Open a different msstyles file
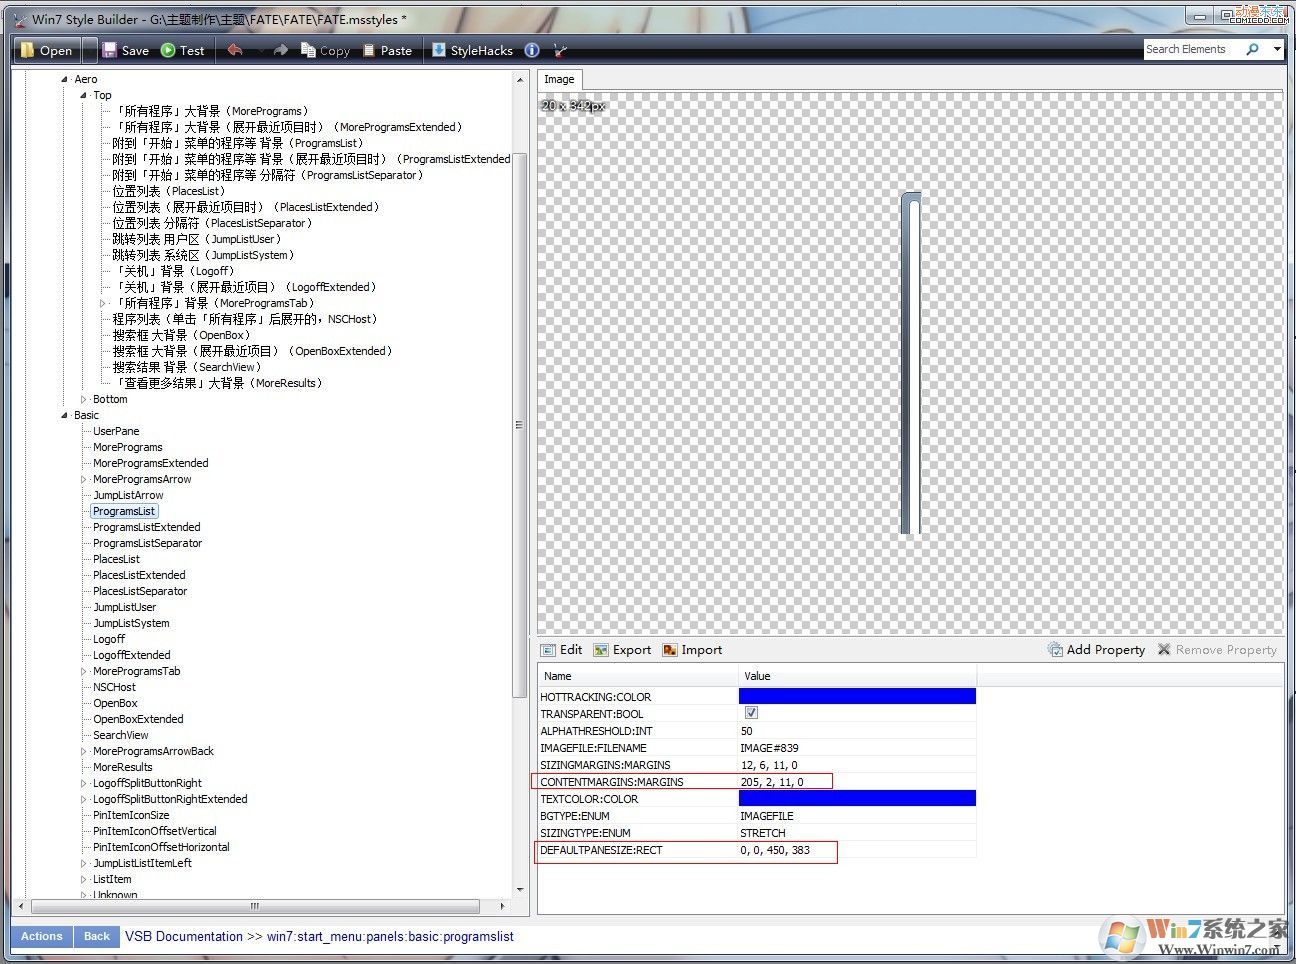Screen dimensions: 1296x964 [46, 49]
